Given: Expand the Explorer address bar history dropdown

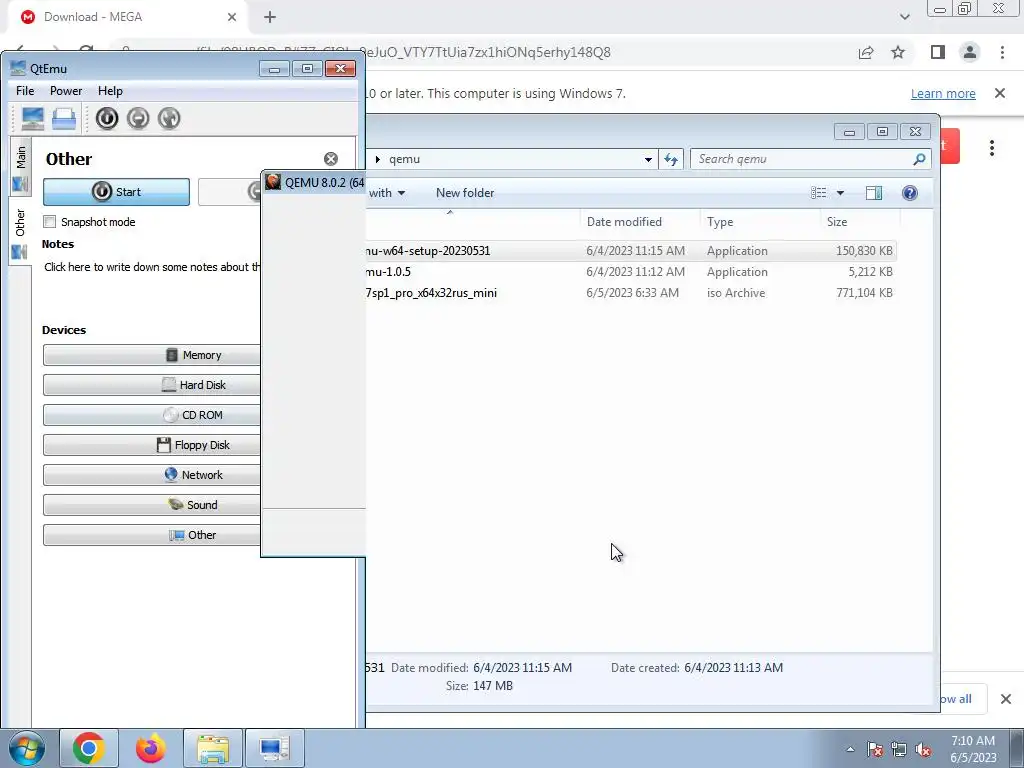Looking at the screenshot, I should point(648,159).
